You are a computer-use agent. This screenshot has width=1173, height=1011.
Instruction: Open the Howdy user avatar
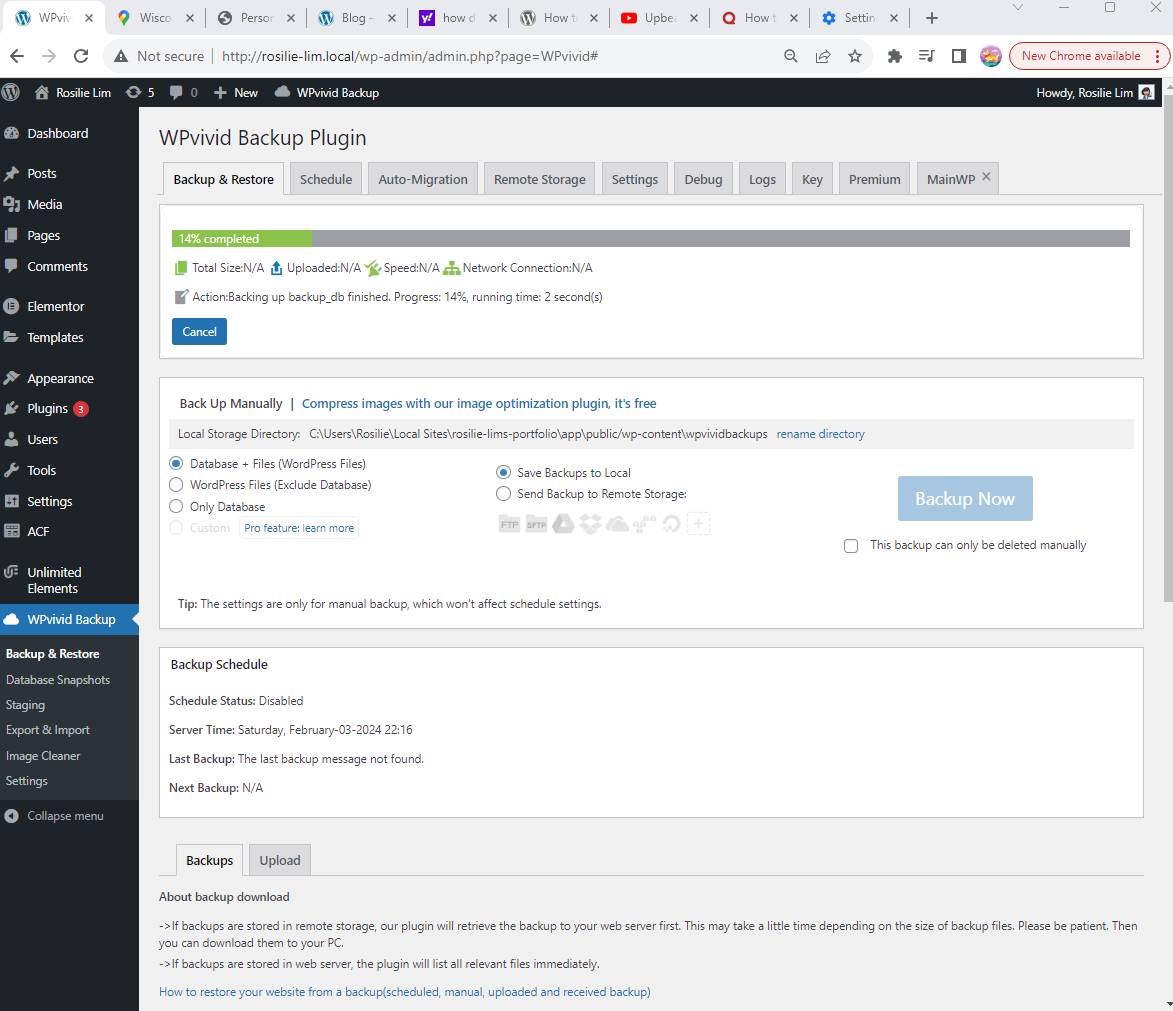1146,92
